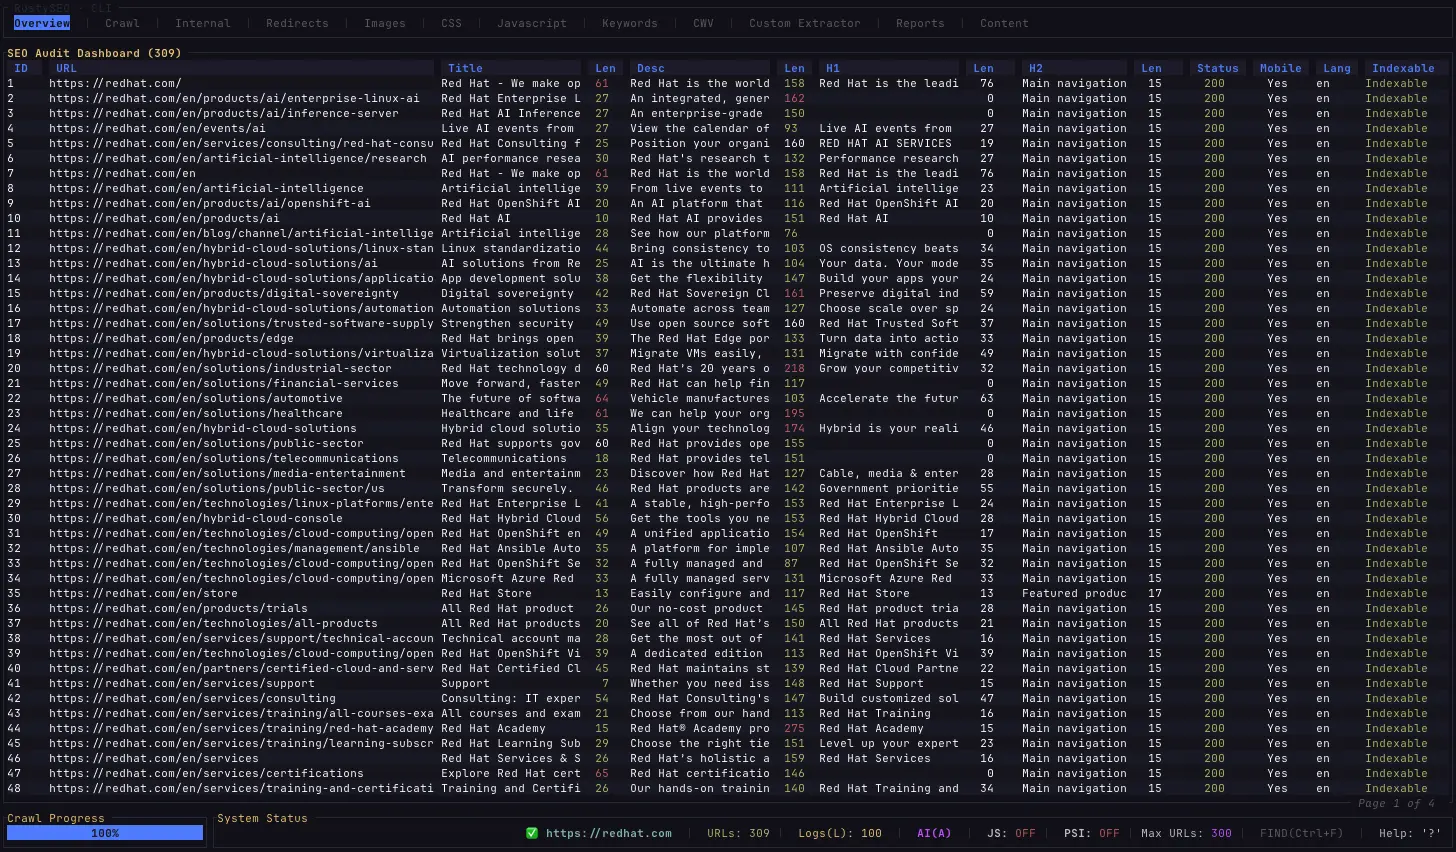Open the CWV tab
Screen dimensions: 1456x852
coord(704,23)
